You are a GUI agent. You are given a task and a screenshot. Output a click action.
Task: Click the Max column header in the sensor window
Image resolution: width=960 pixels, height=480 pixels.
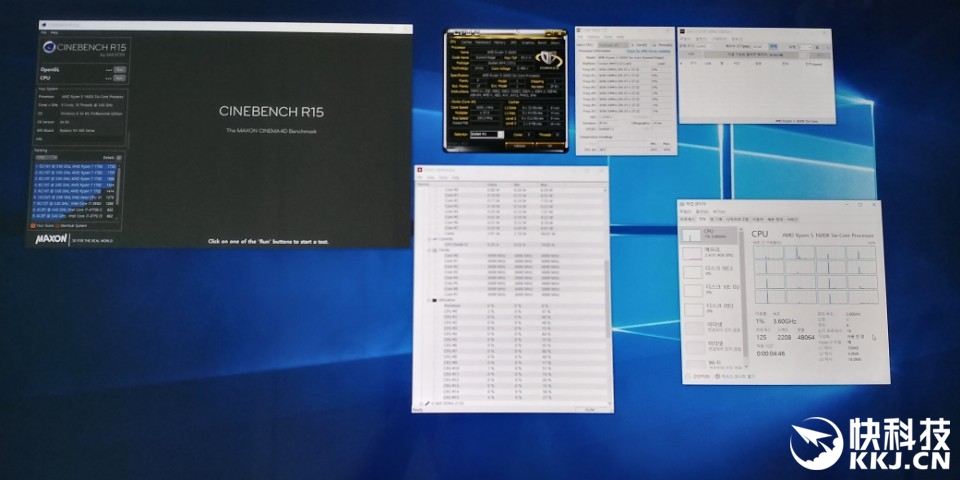544,184
